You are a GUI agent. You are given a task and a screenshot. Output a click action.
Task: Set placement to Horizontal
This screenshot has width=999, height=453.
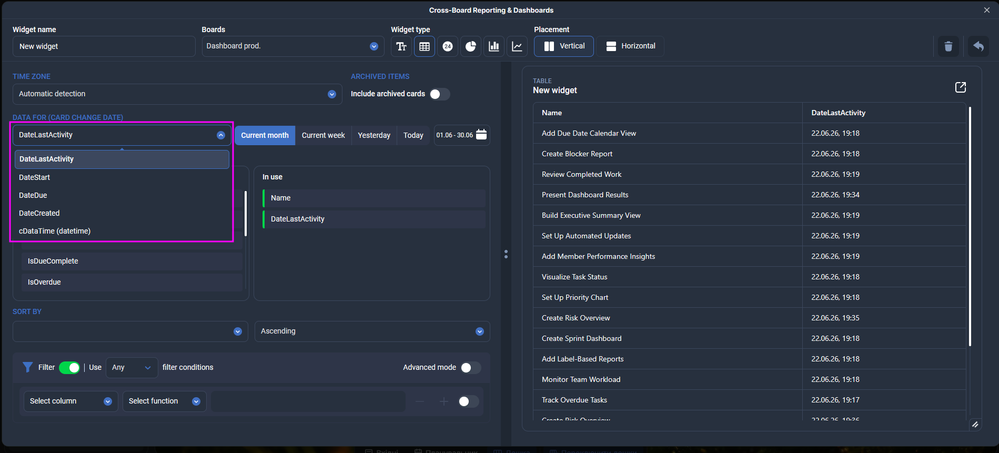coord(631,47)
